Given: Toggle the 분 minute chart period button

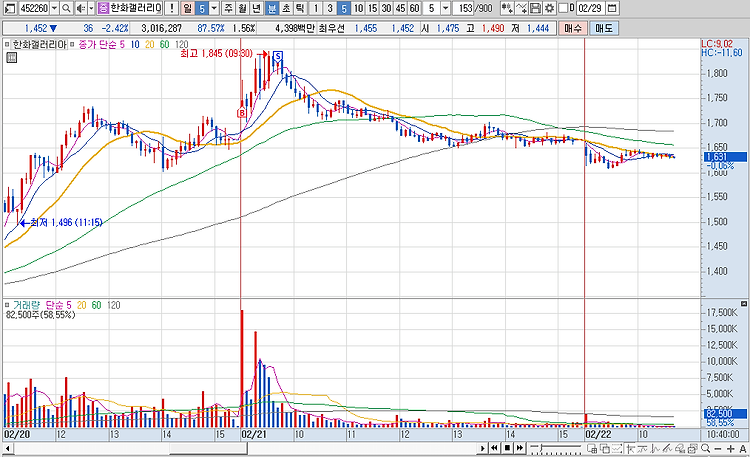Looking at the screenshot, I should [271, 8].
